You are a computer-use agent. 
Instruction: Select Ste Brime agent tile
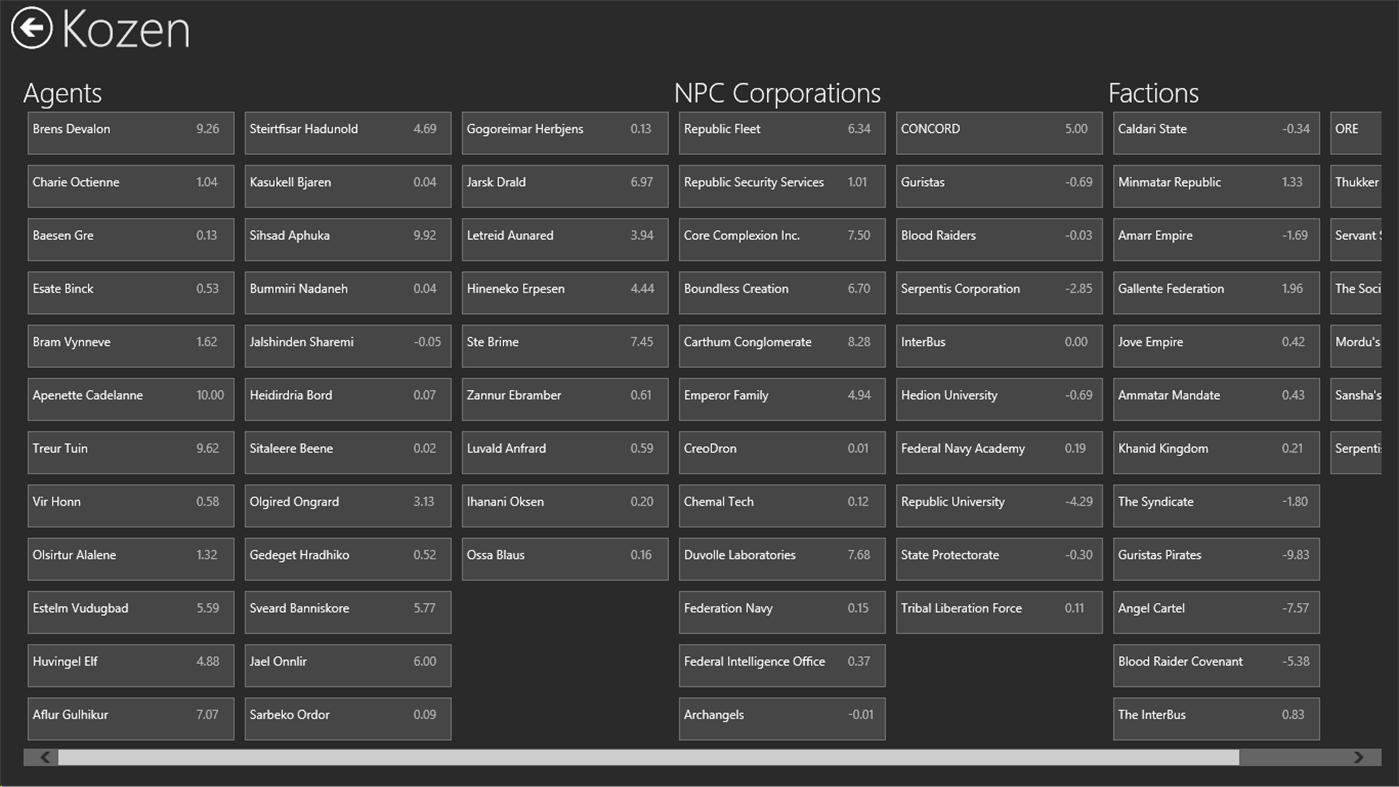coord(565,346)
